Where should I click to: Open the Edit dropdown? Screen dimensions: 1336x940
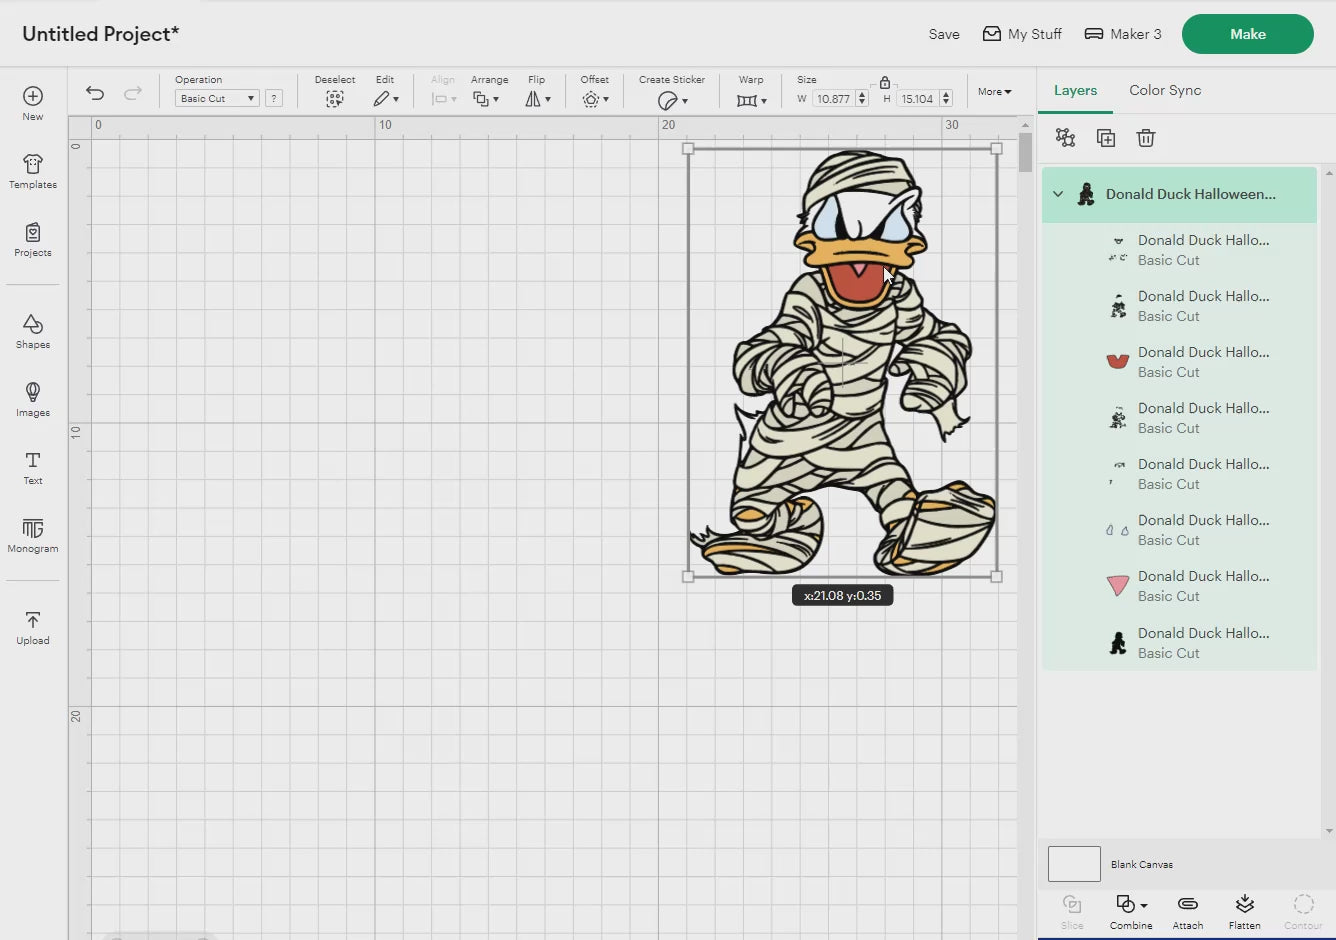coord(386,99)
